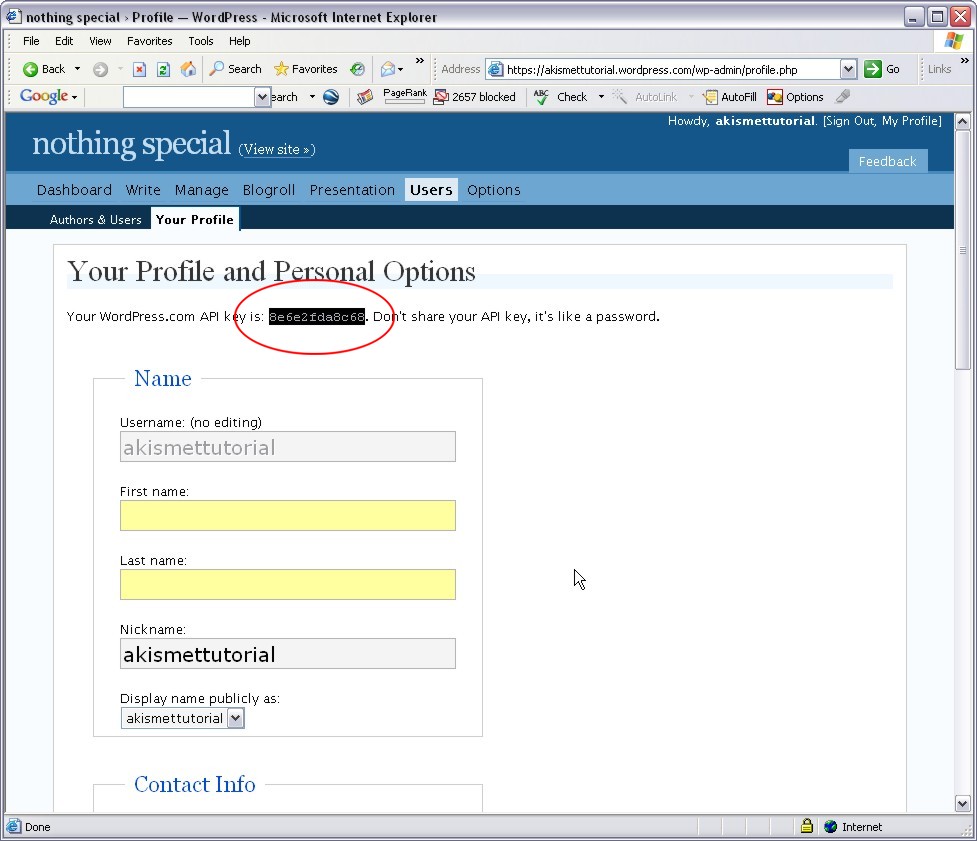Image resolution: width=977 pixels, height=841 pixels.
Task: Click the address bar URL field
Action: pos(662,69)
